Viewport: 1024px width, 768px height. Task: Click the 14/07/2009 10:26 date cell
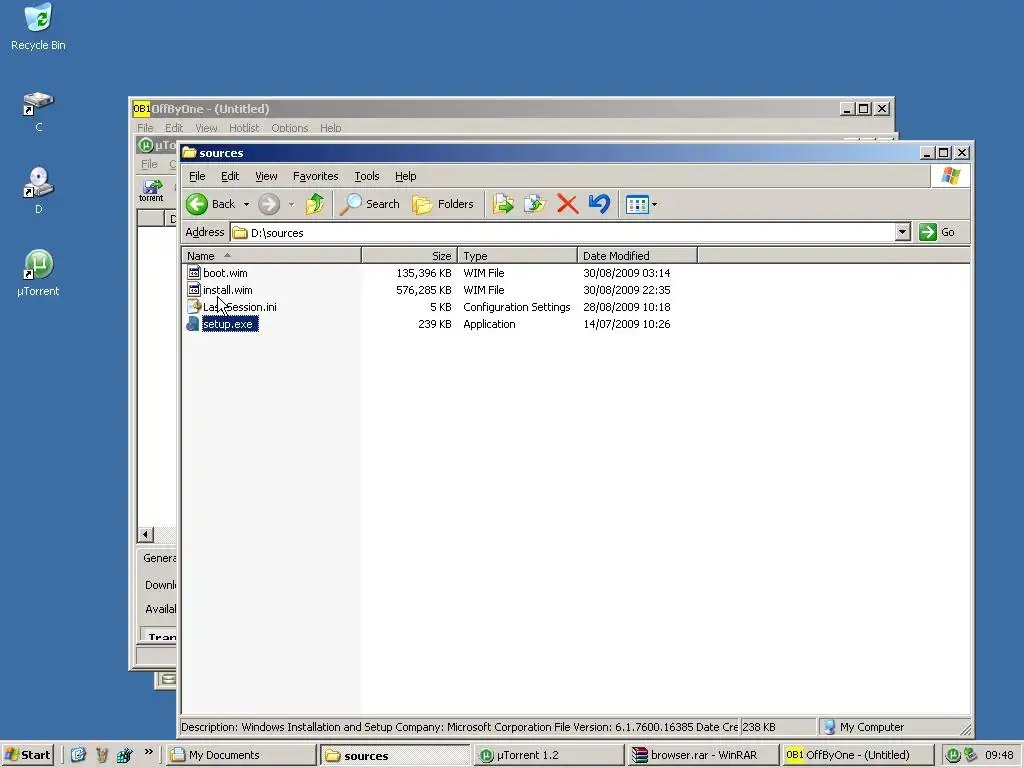626,324
